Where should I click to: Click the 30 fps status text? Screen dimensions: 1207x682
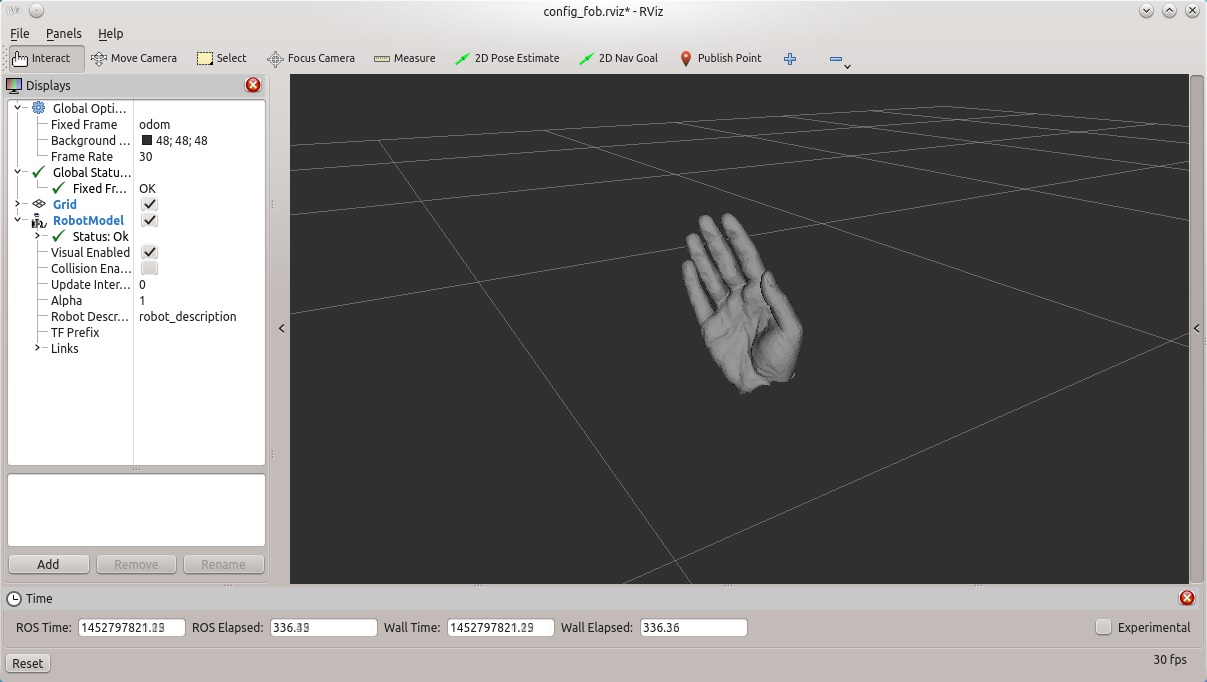1170,660
